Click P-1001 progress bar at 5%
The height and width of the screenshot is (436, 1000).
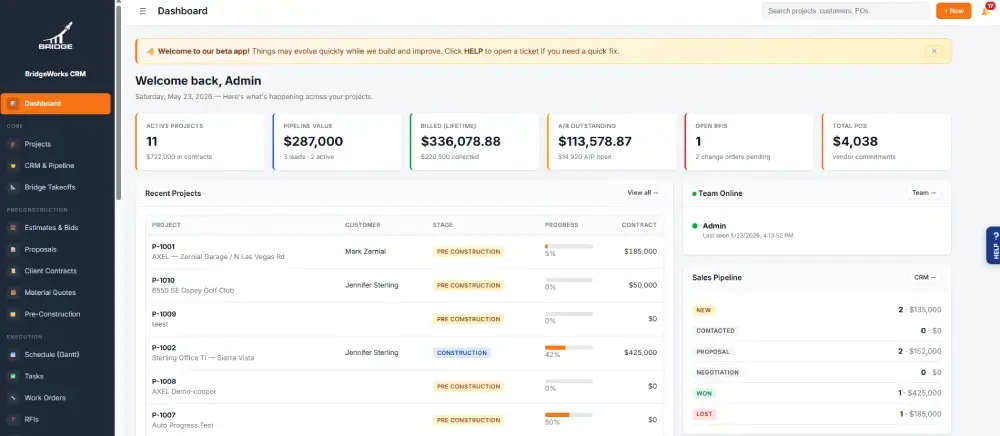click(x=569, y=246)
